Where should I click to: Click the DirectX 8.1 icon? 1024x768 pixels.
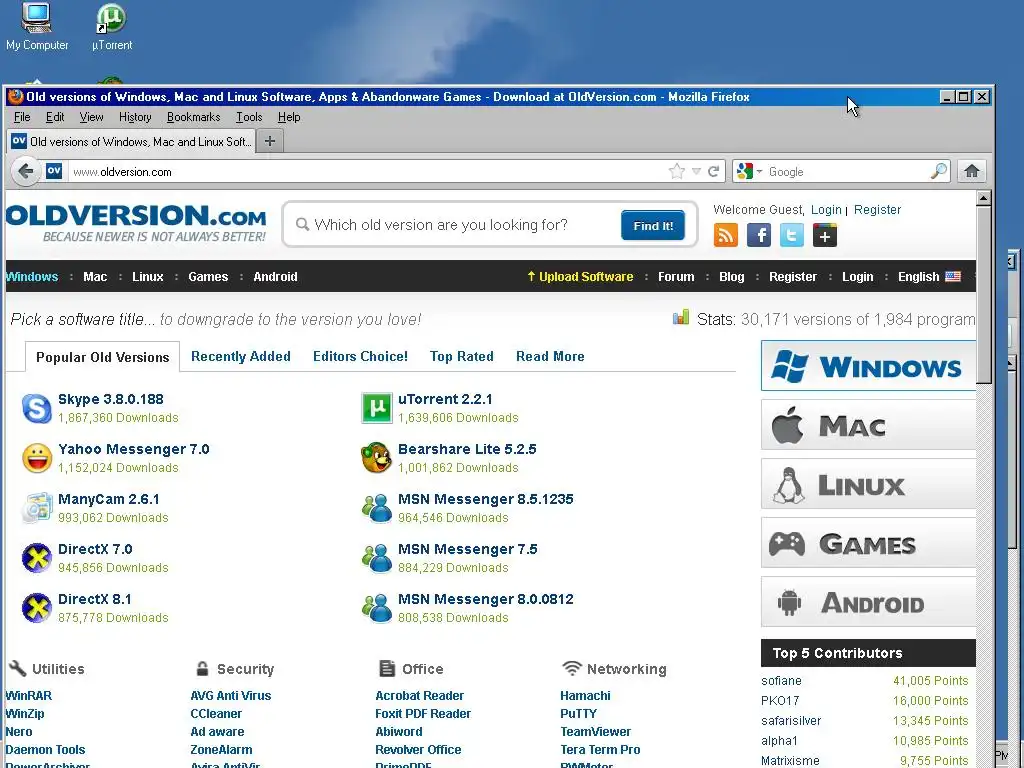tap(37, 609)
